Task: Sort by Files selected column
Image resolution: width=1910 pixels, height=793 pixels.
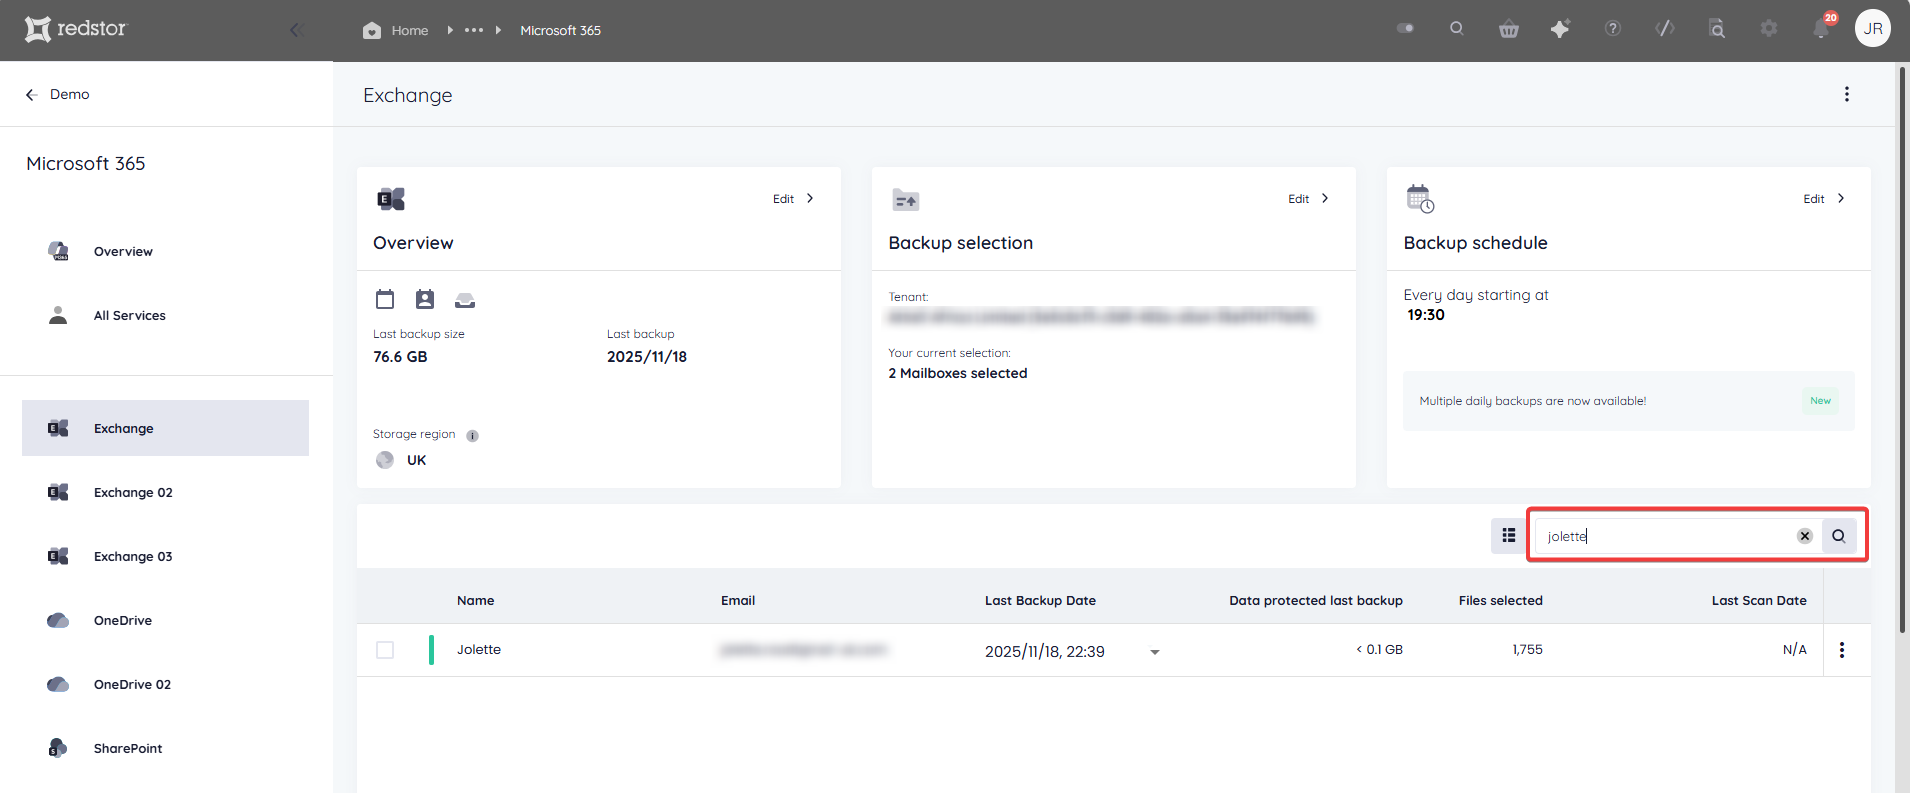Action: point(1500,601)
